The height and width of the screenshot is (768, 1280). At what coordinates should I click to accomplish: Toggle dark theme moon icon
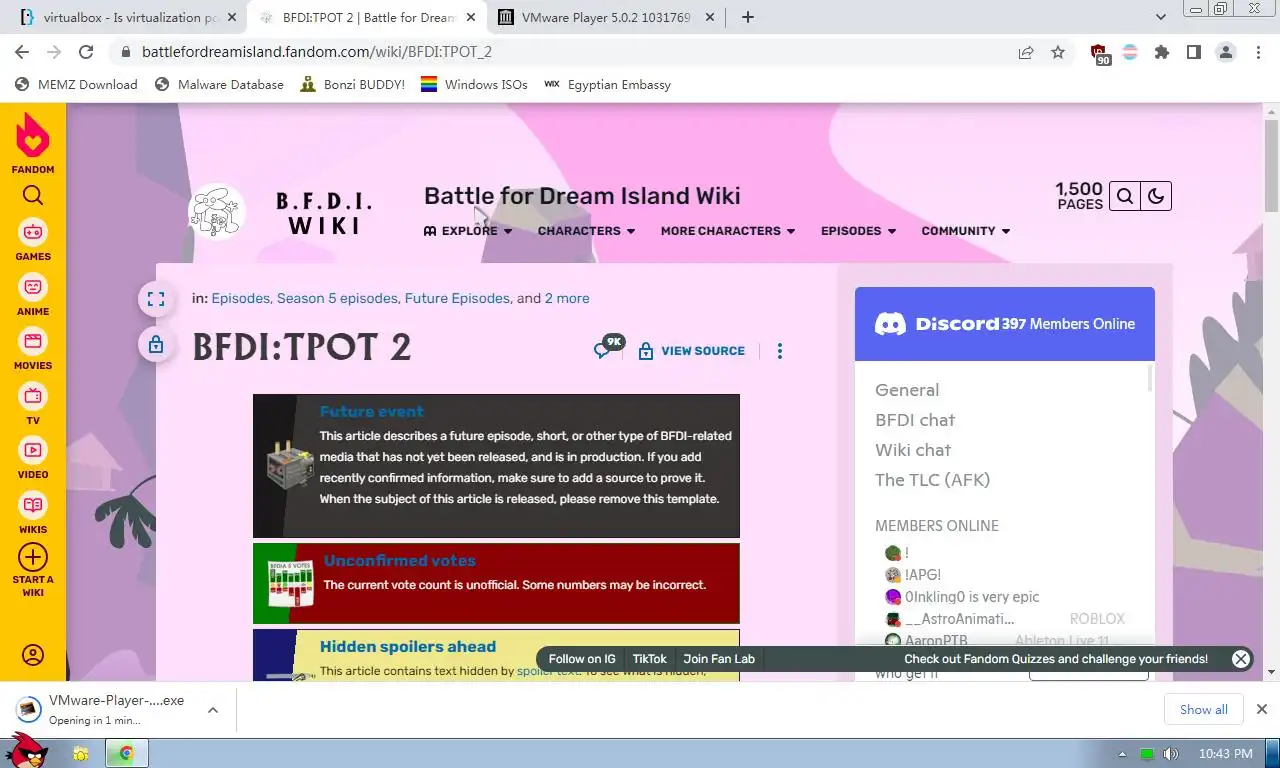tap(1156, 196)
